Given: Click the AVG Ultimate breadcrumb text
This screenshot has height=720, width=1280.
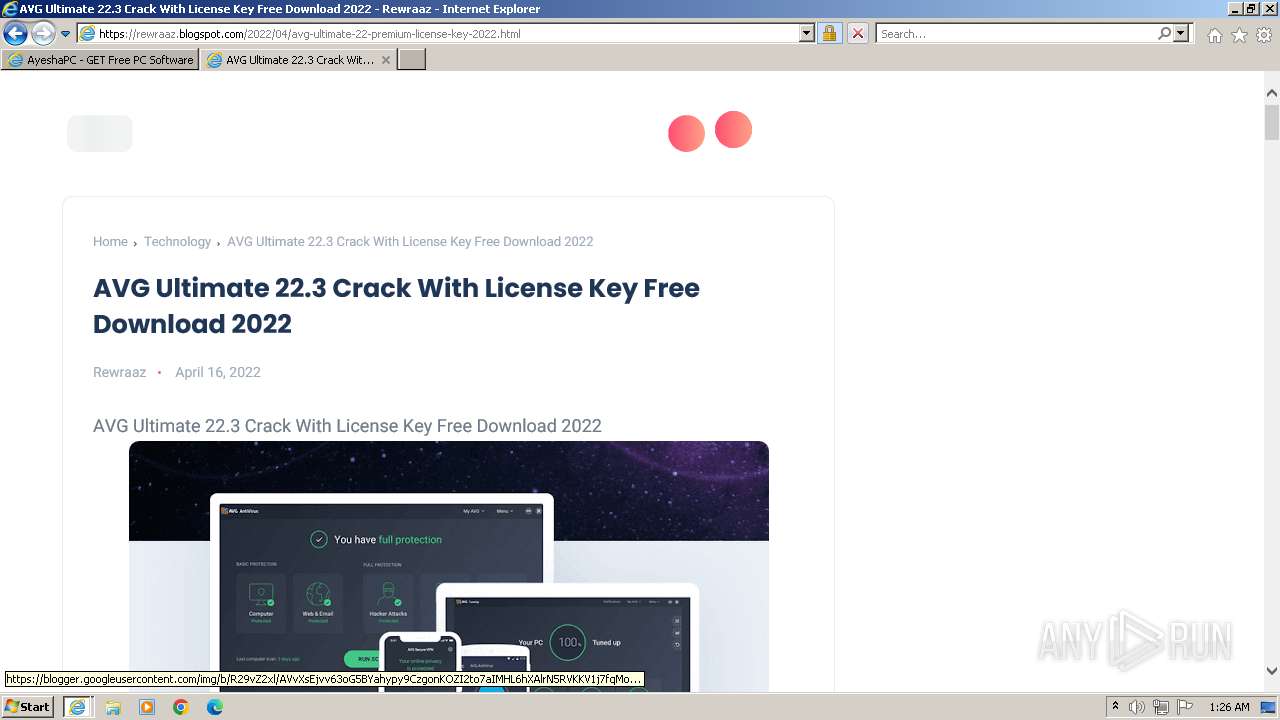Looking at the screenshot, I should click(x=410, y=242).
